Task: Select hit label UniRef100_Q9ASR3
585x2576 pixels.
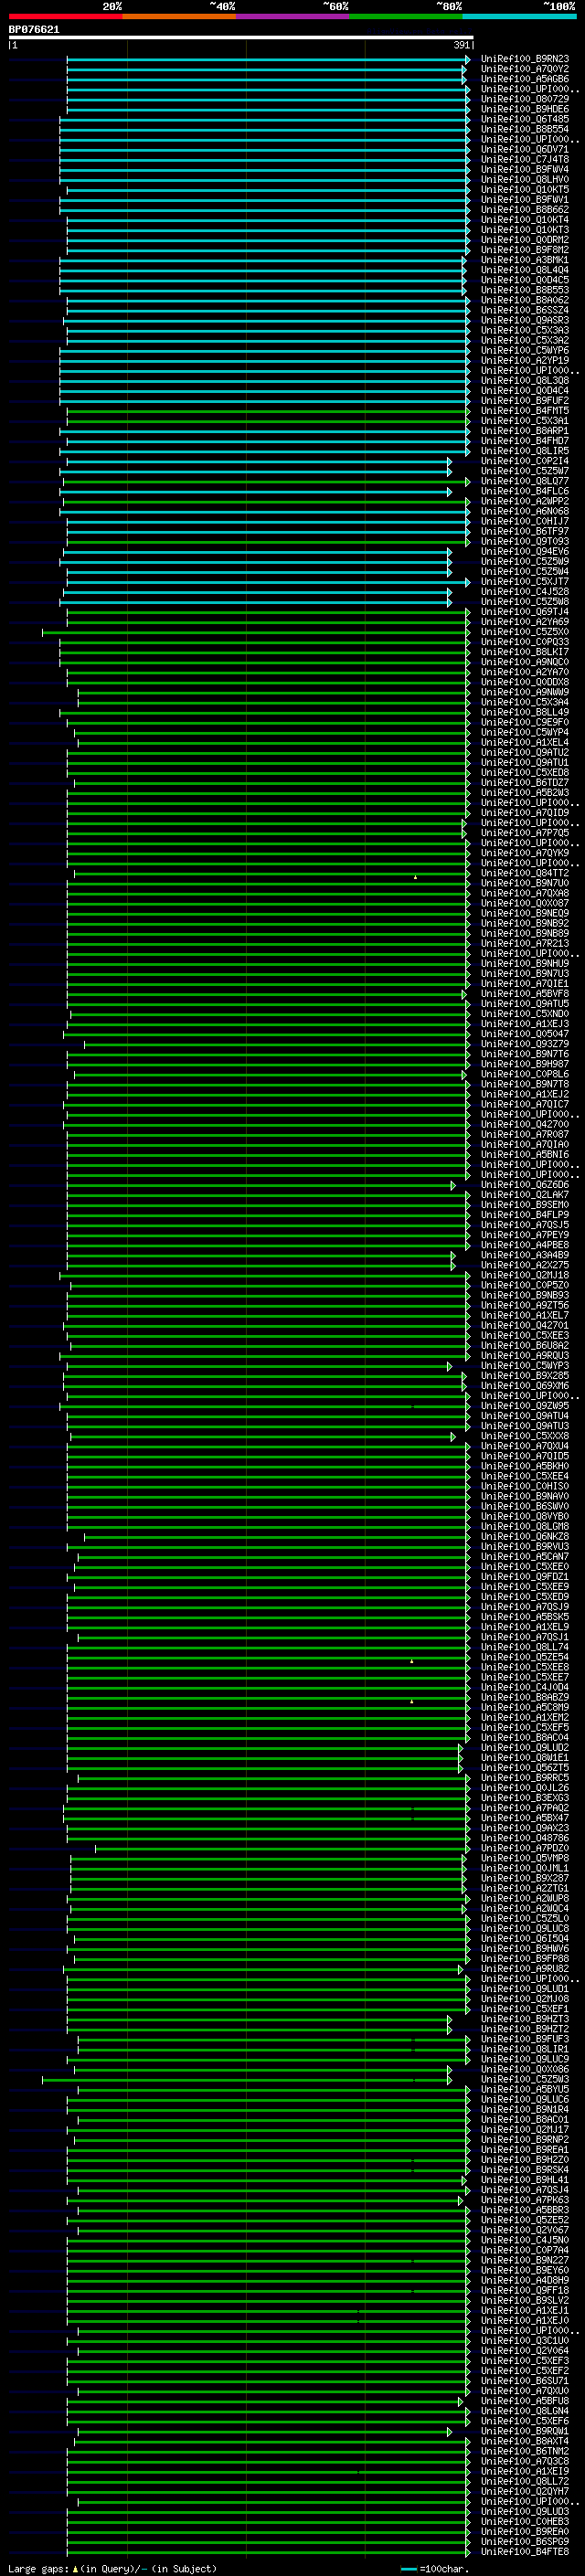Action: click(525, 320)
